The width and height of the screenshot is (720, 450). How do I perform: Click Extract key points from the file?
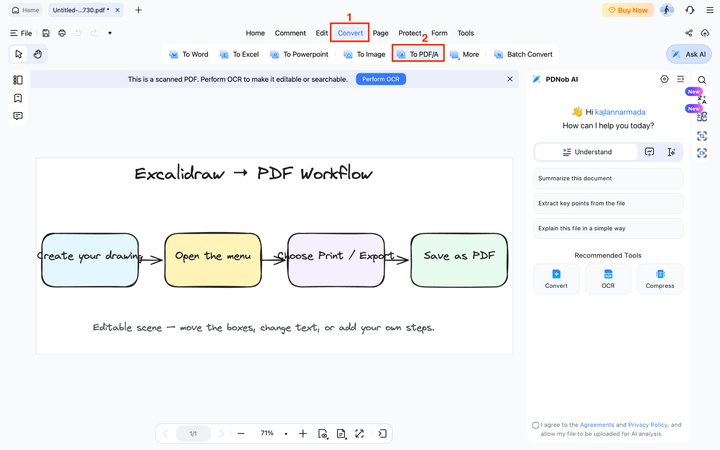[608, 203]
